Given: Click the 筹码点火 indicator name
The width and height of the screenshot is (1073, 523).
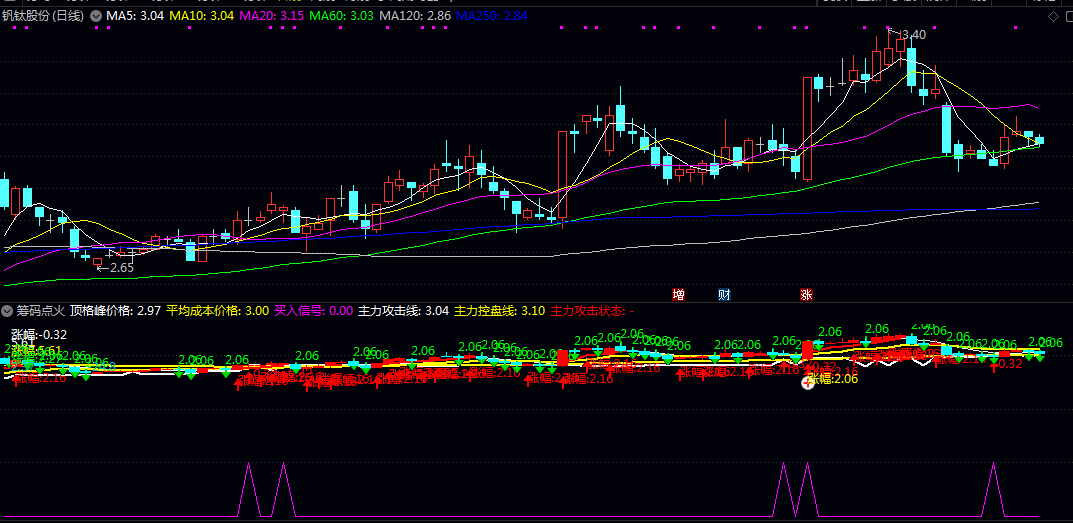Looking at the screenshot, I should pos(40,311).
